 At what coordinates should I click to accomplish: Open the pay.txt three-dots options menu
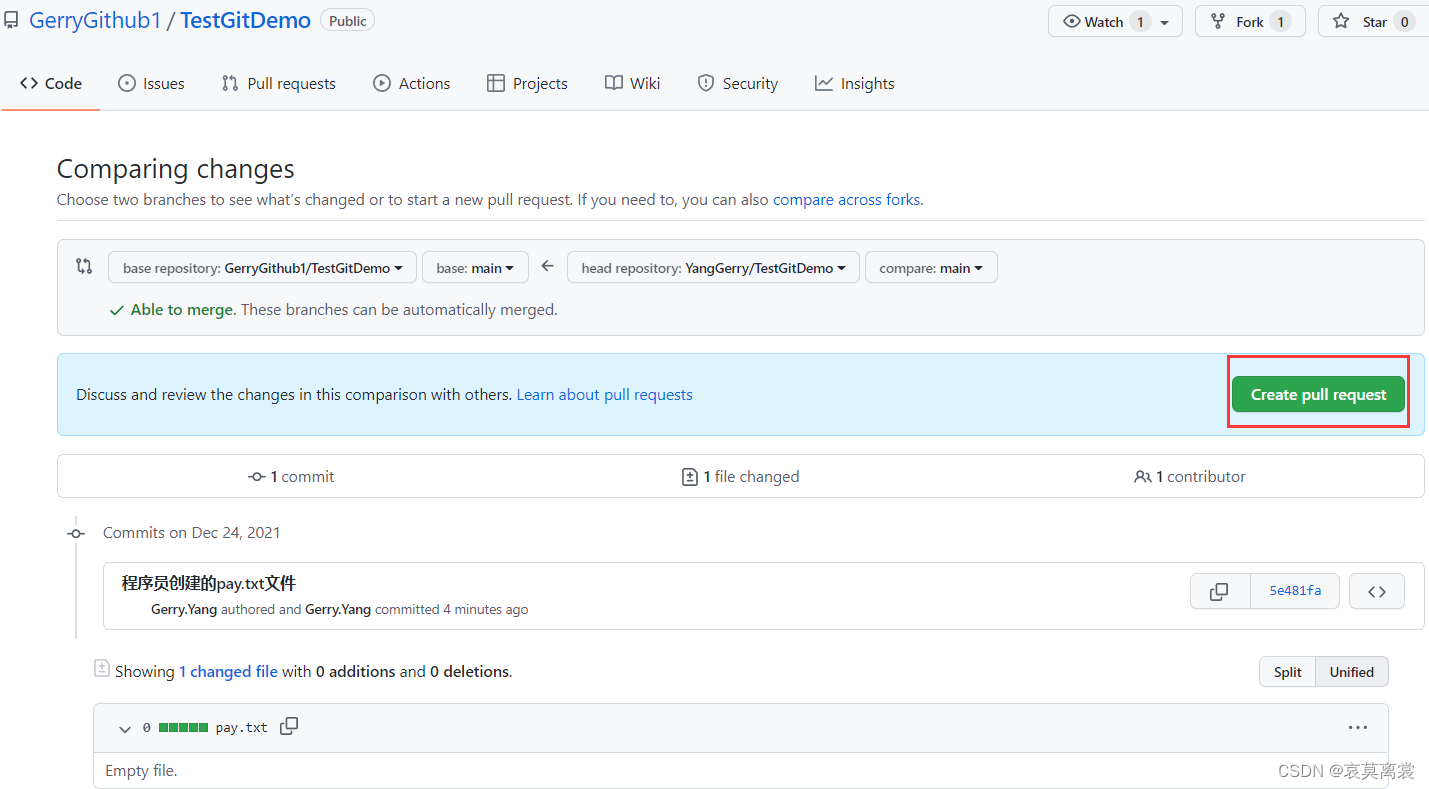pyautogui.click(x=1357, y=728)
